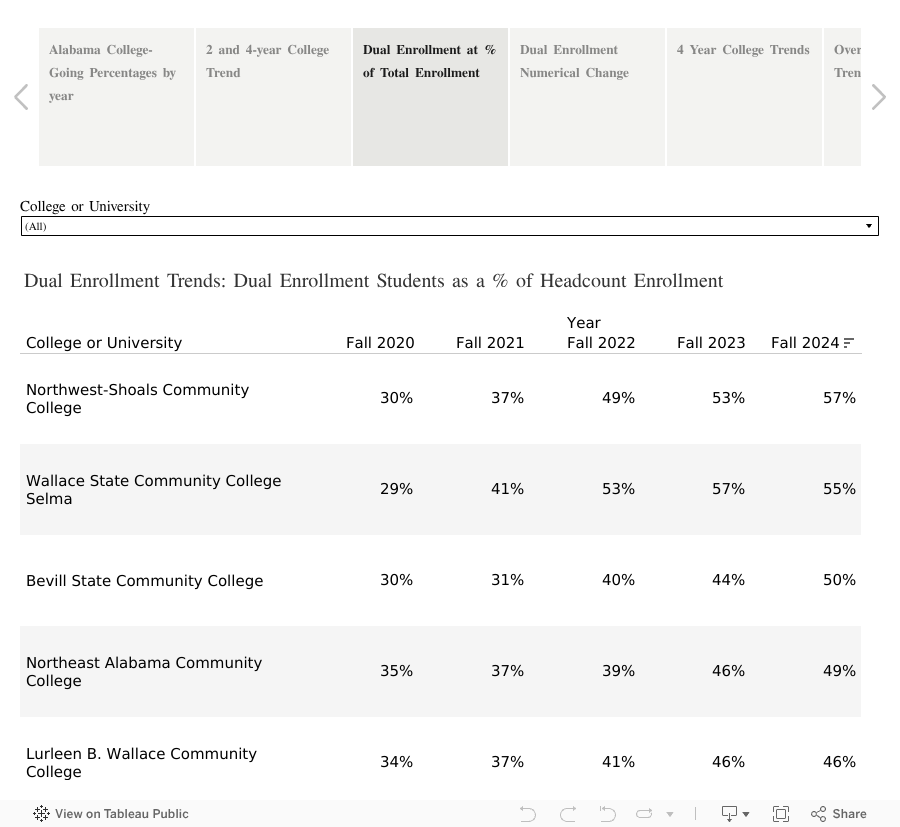Click the Undo icon in bottom toolbar
The image size is (900, 827).
point(527,813)
